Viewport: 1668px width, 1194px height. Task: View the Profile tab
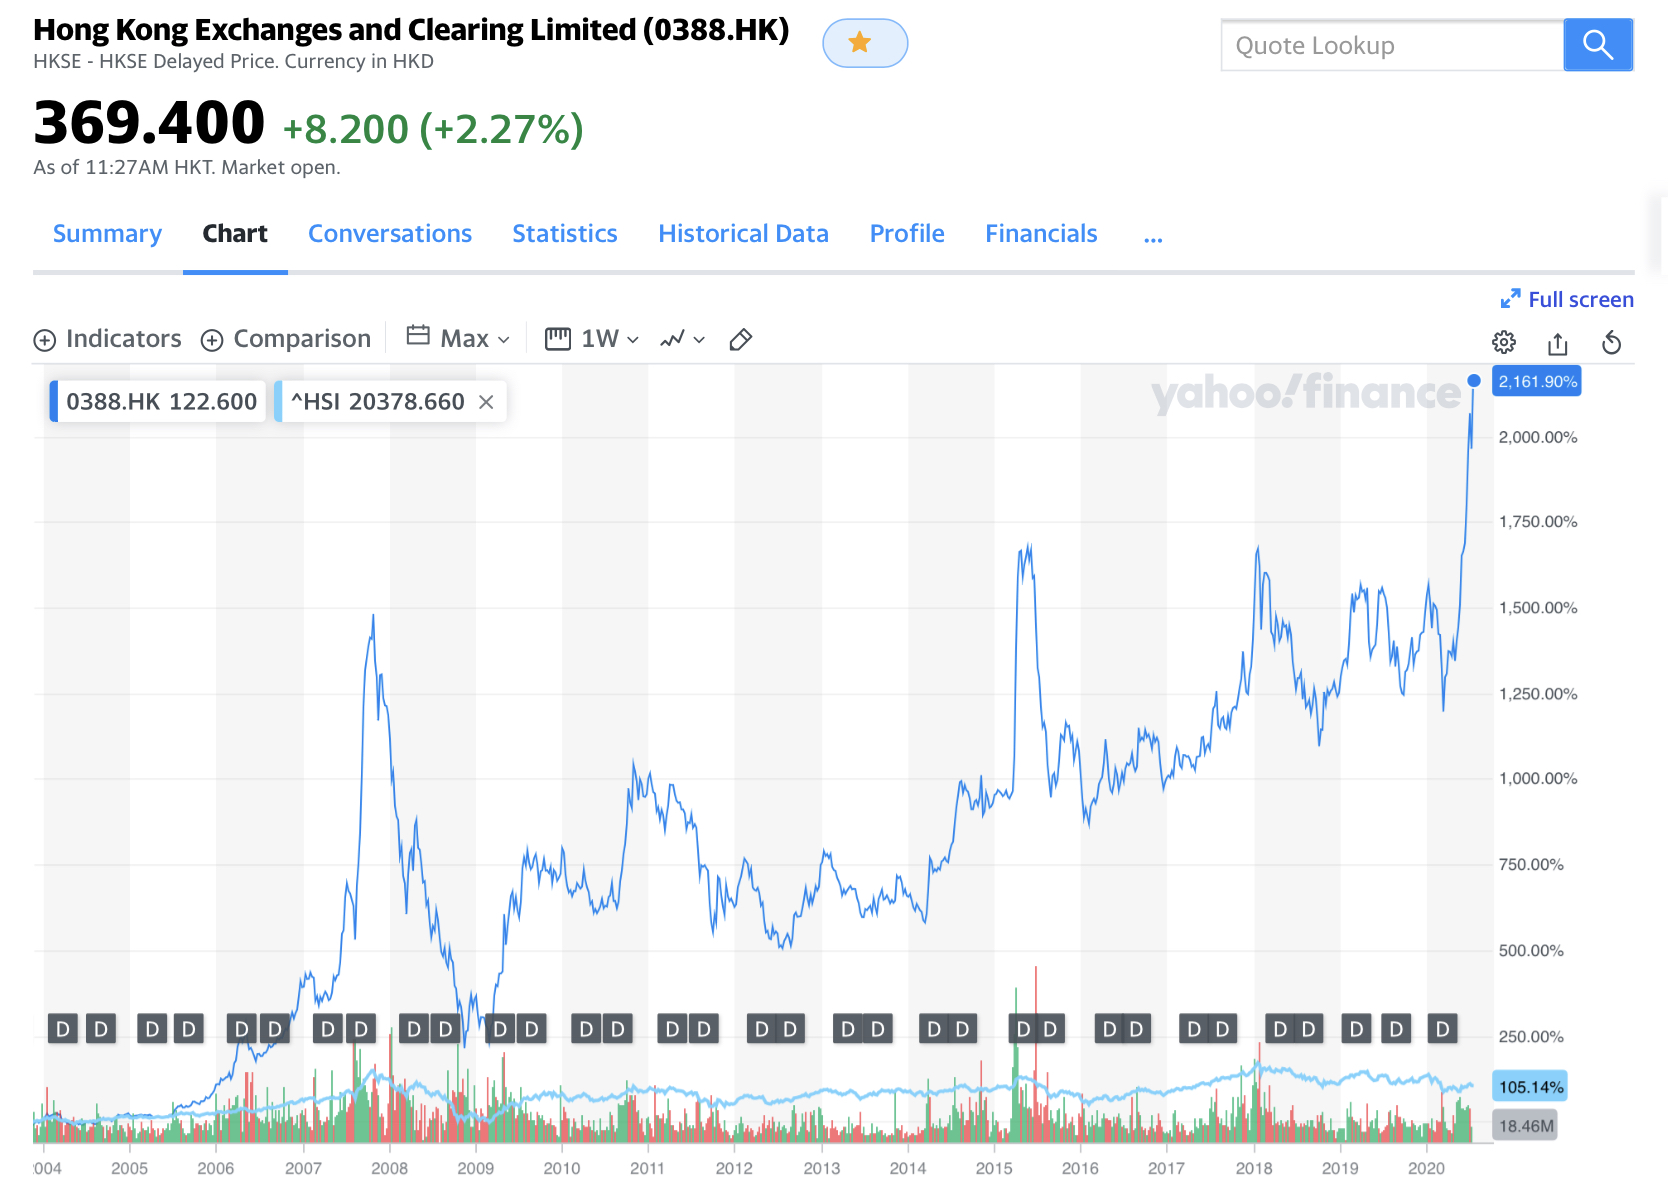click(907, 234)
